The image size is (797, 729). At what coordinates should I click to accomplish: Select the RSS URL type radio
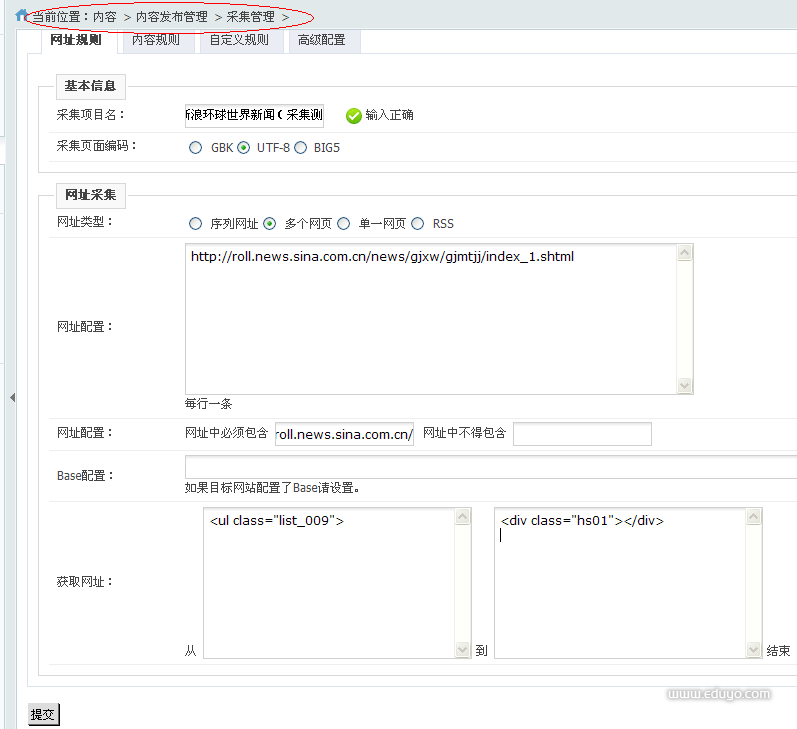tap(417, 223)
